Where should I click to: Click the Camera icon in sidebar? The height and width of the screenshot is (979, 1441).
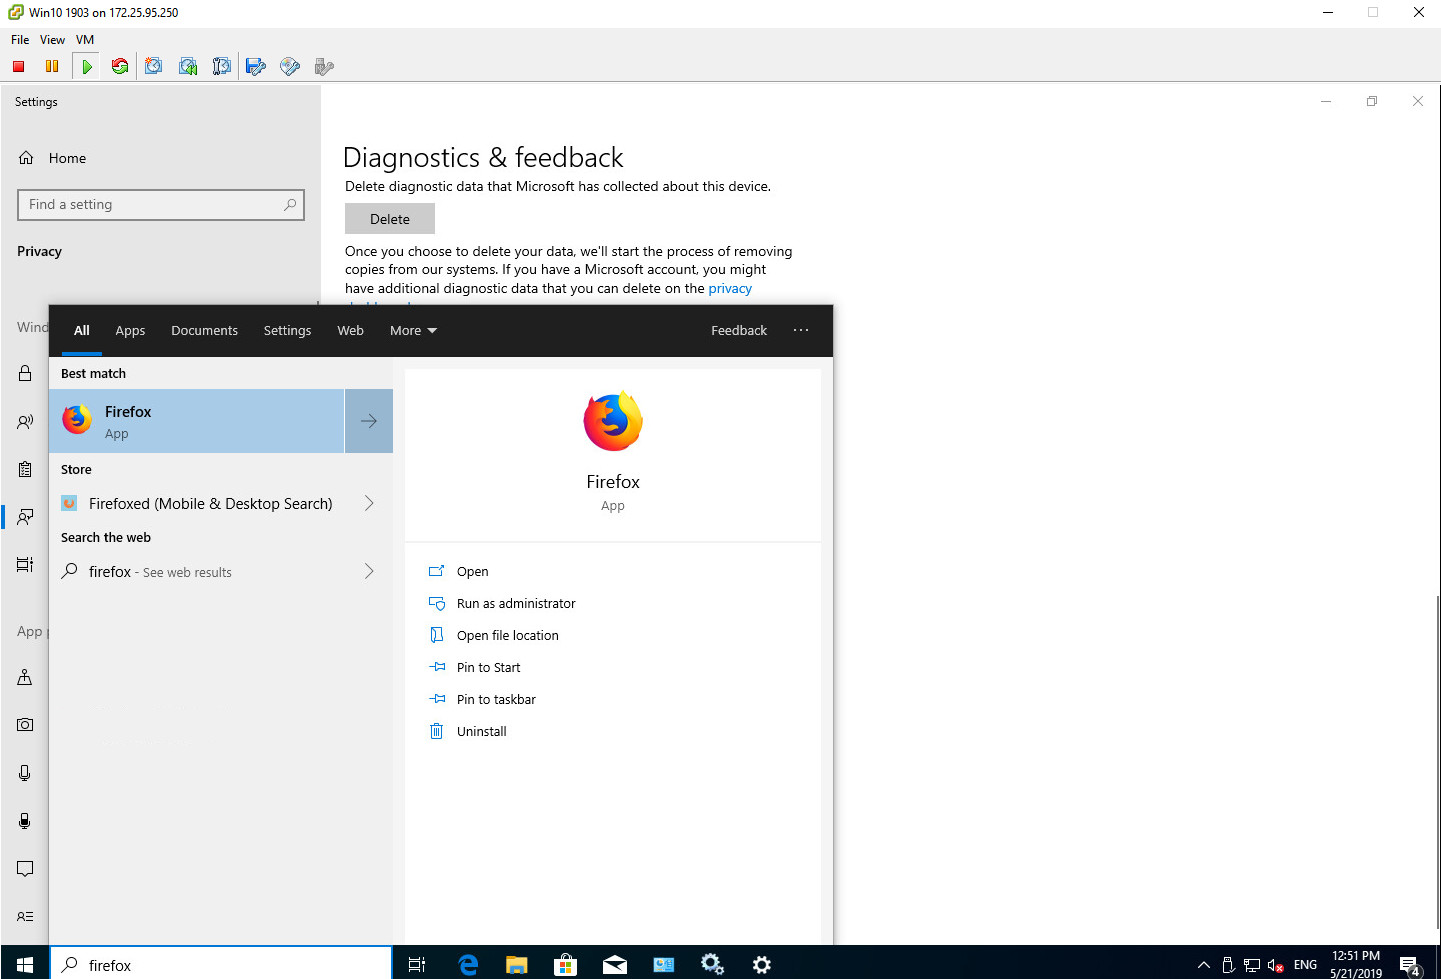pyautogui.click(x=25, y=724)
